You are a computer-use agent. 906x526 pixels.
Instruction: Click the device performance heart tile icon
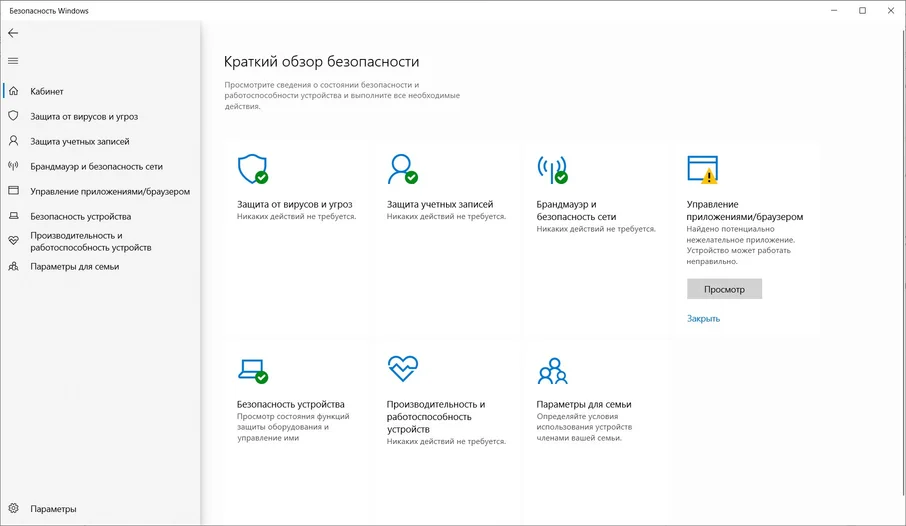402,369
